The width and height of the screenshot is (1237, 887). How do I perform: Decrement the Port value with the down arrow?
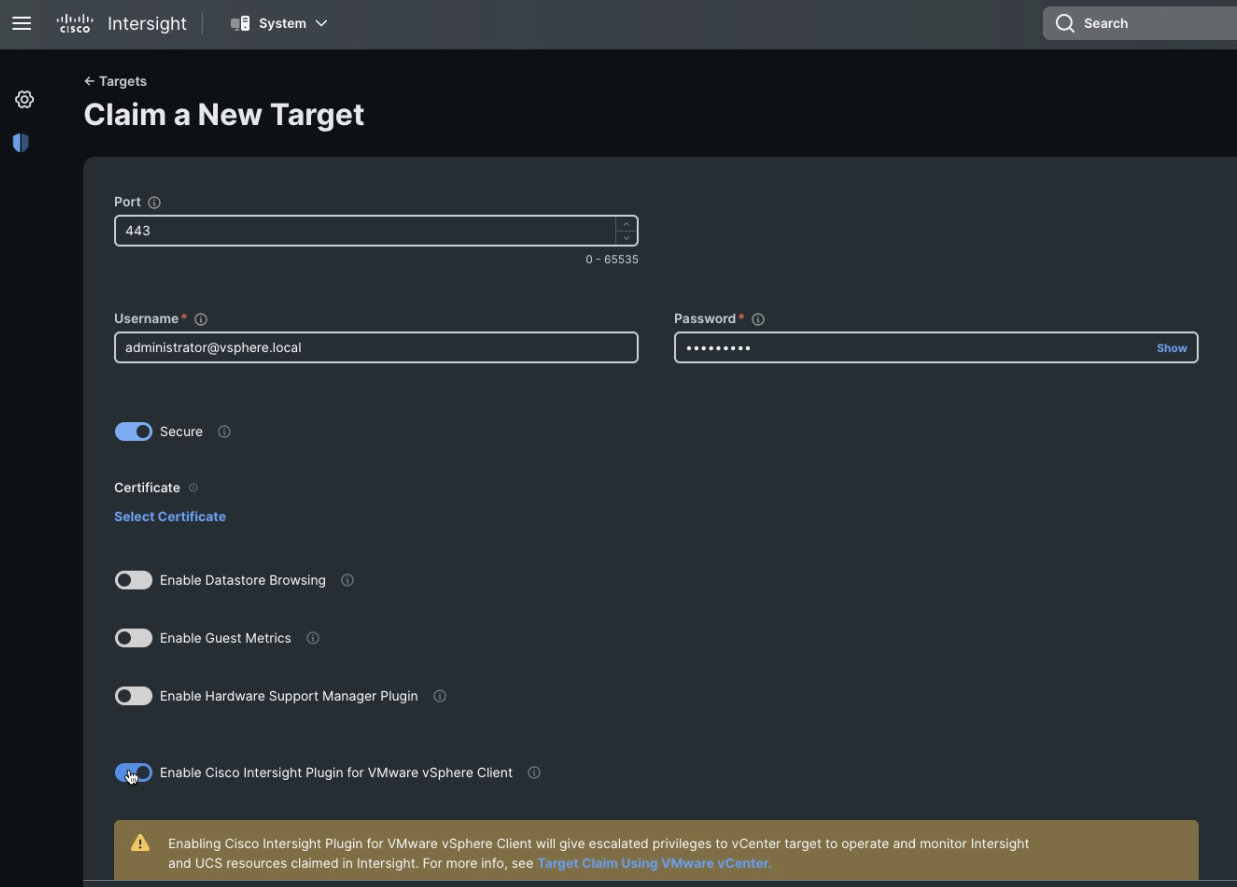(624, 236)
